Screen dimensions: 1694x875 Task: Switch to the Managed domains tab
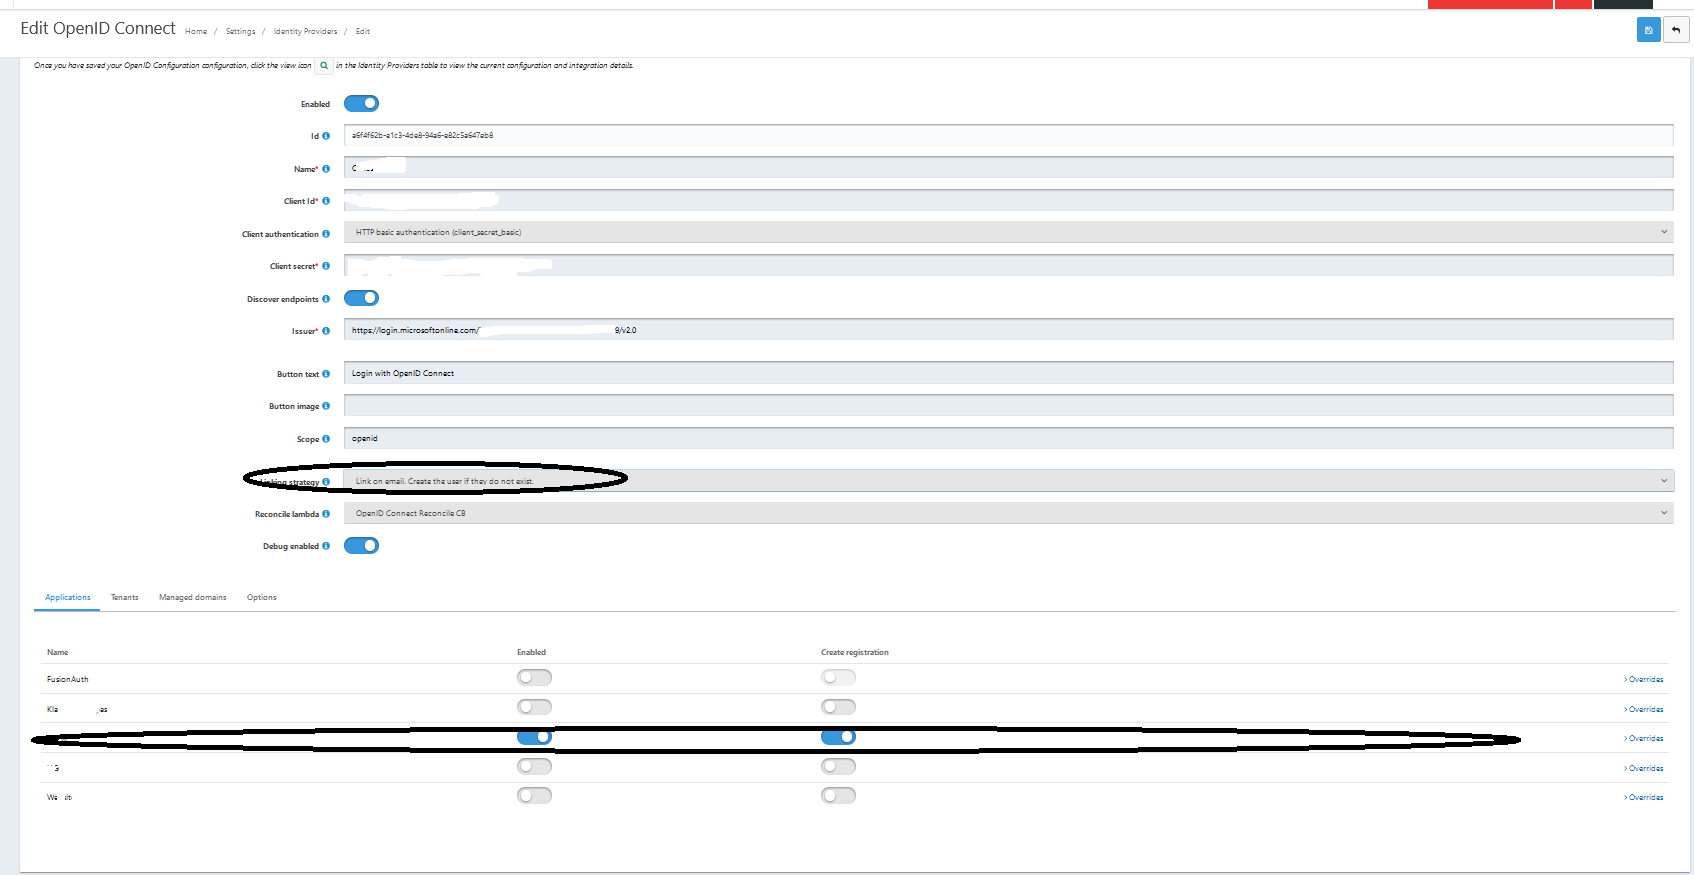click(x=193, y=598)
